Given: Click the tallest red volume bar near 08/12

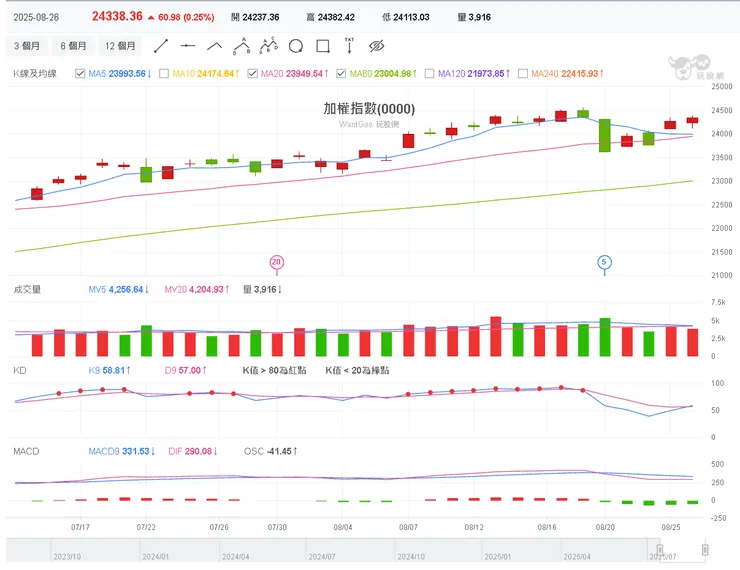Looking at the screenshot, I should [x=496, y=336].
